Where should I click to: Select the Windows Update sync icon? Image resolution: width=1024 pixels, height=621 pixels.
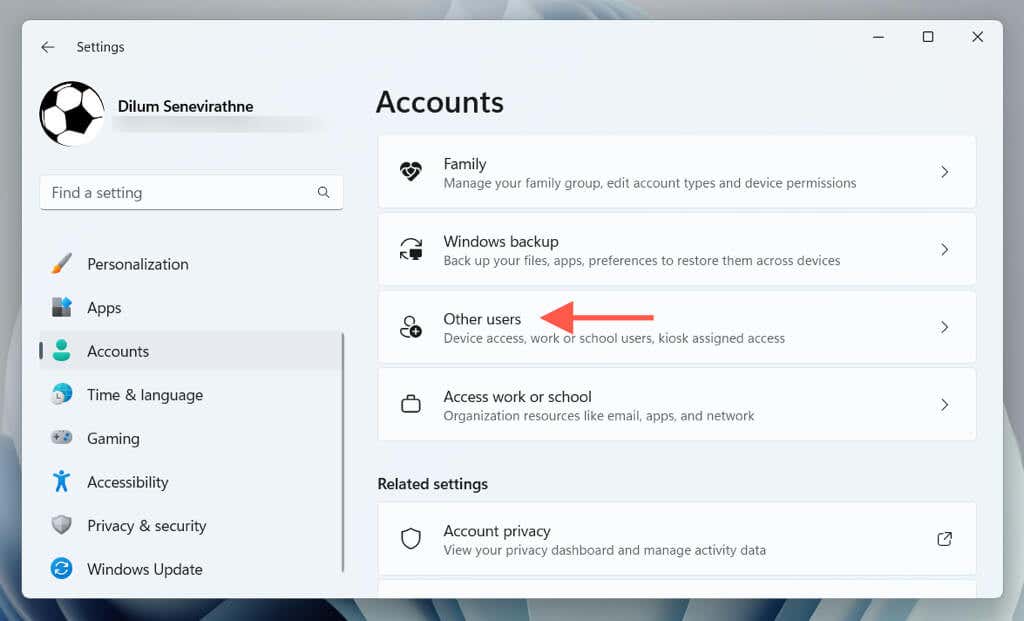click(61, 569)
